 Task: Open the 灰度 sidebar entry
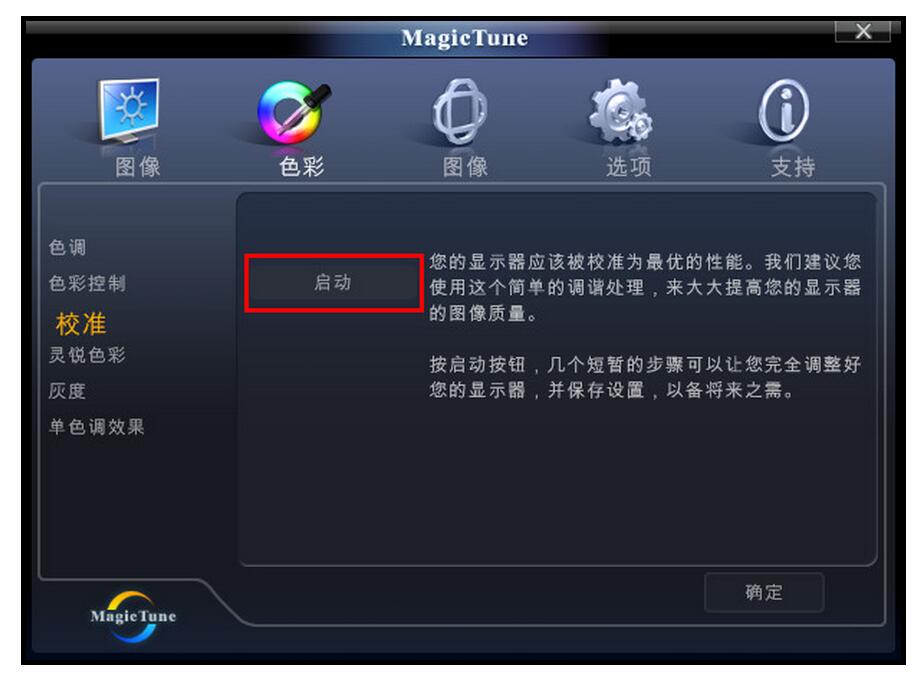(67, 391)
